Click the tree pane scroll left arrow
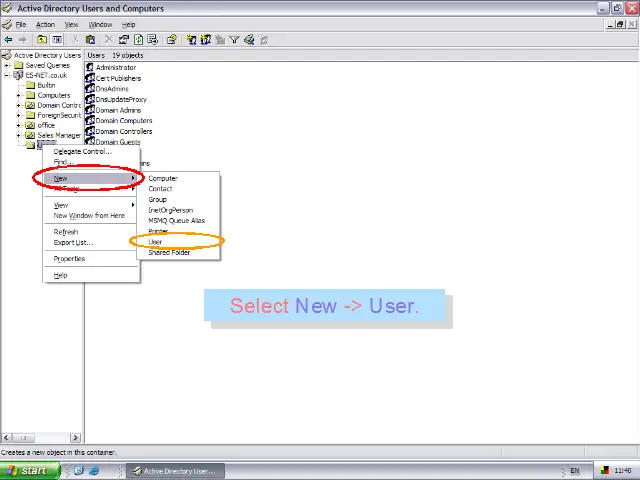 (x=6, y=438)
